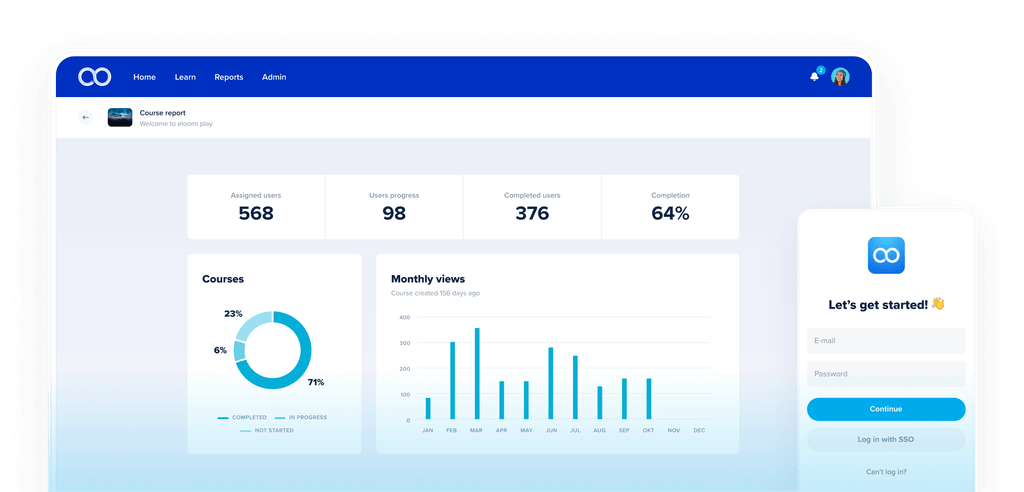Select the Assigned users stat card

coord(256,207)
